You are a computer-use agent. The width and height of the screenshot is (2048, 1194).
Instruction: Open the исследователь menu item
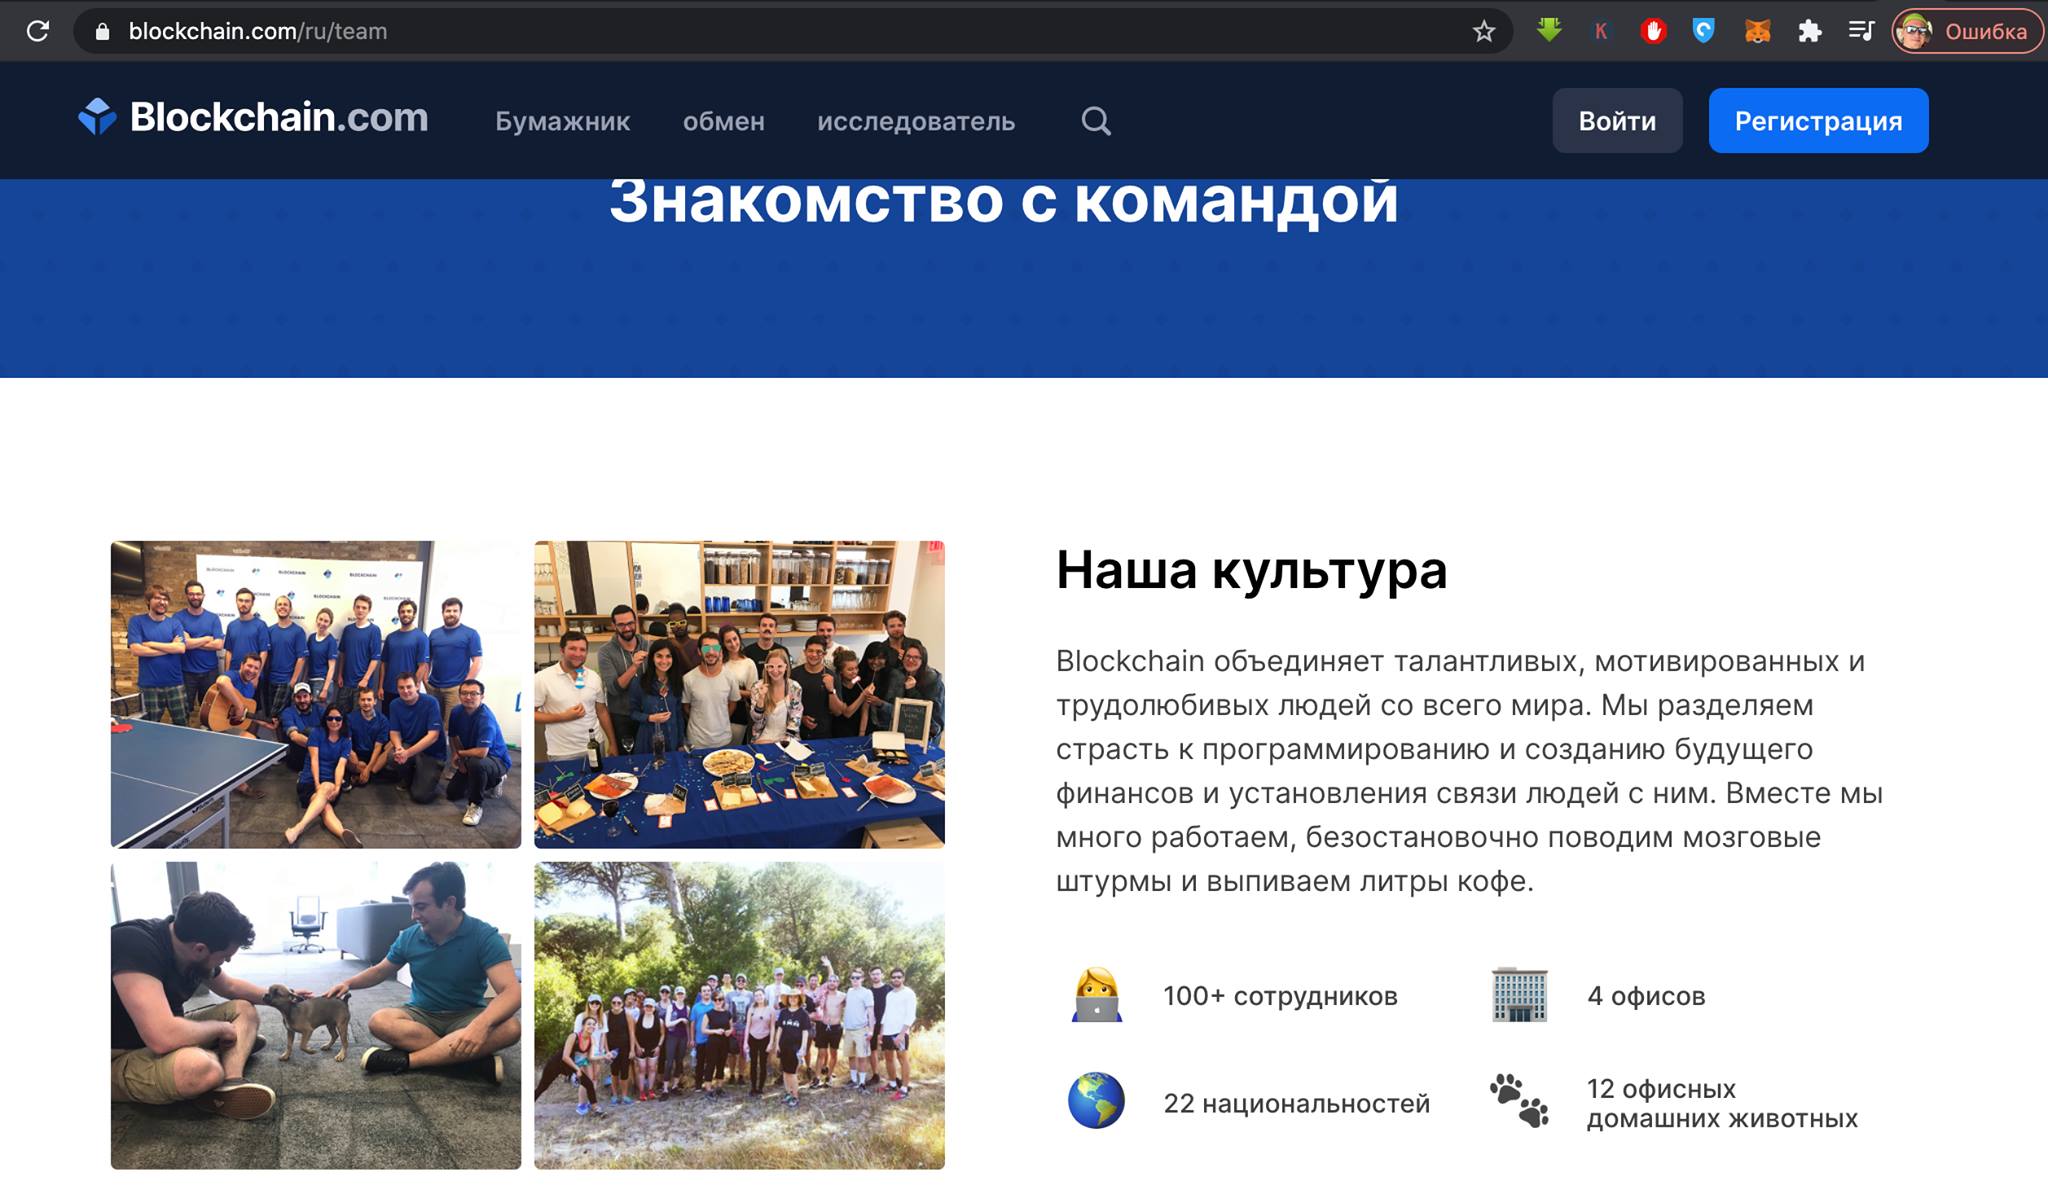pos(916,121)
